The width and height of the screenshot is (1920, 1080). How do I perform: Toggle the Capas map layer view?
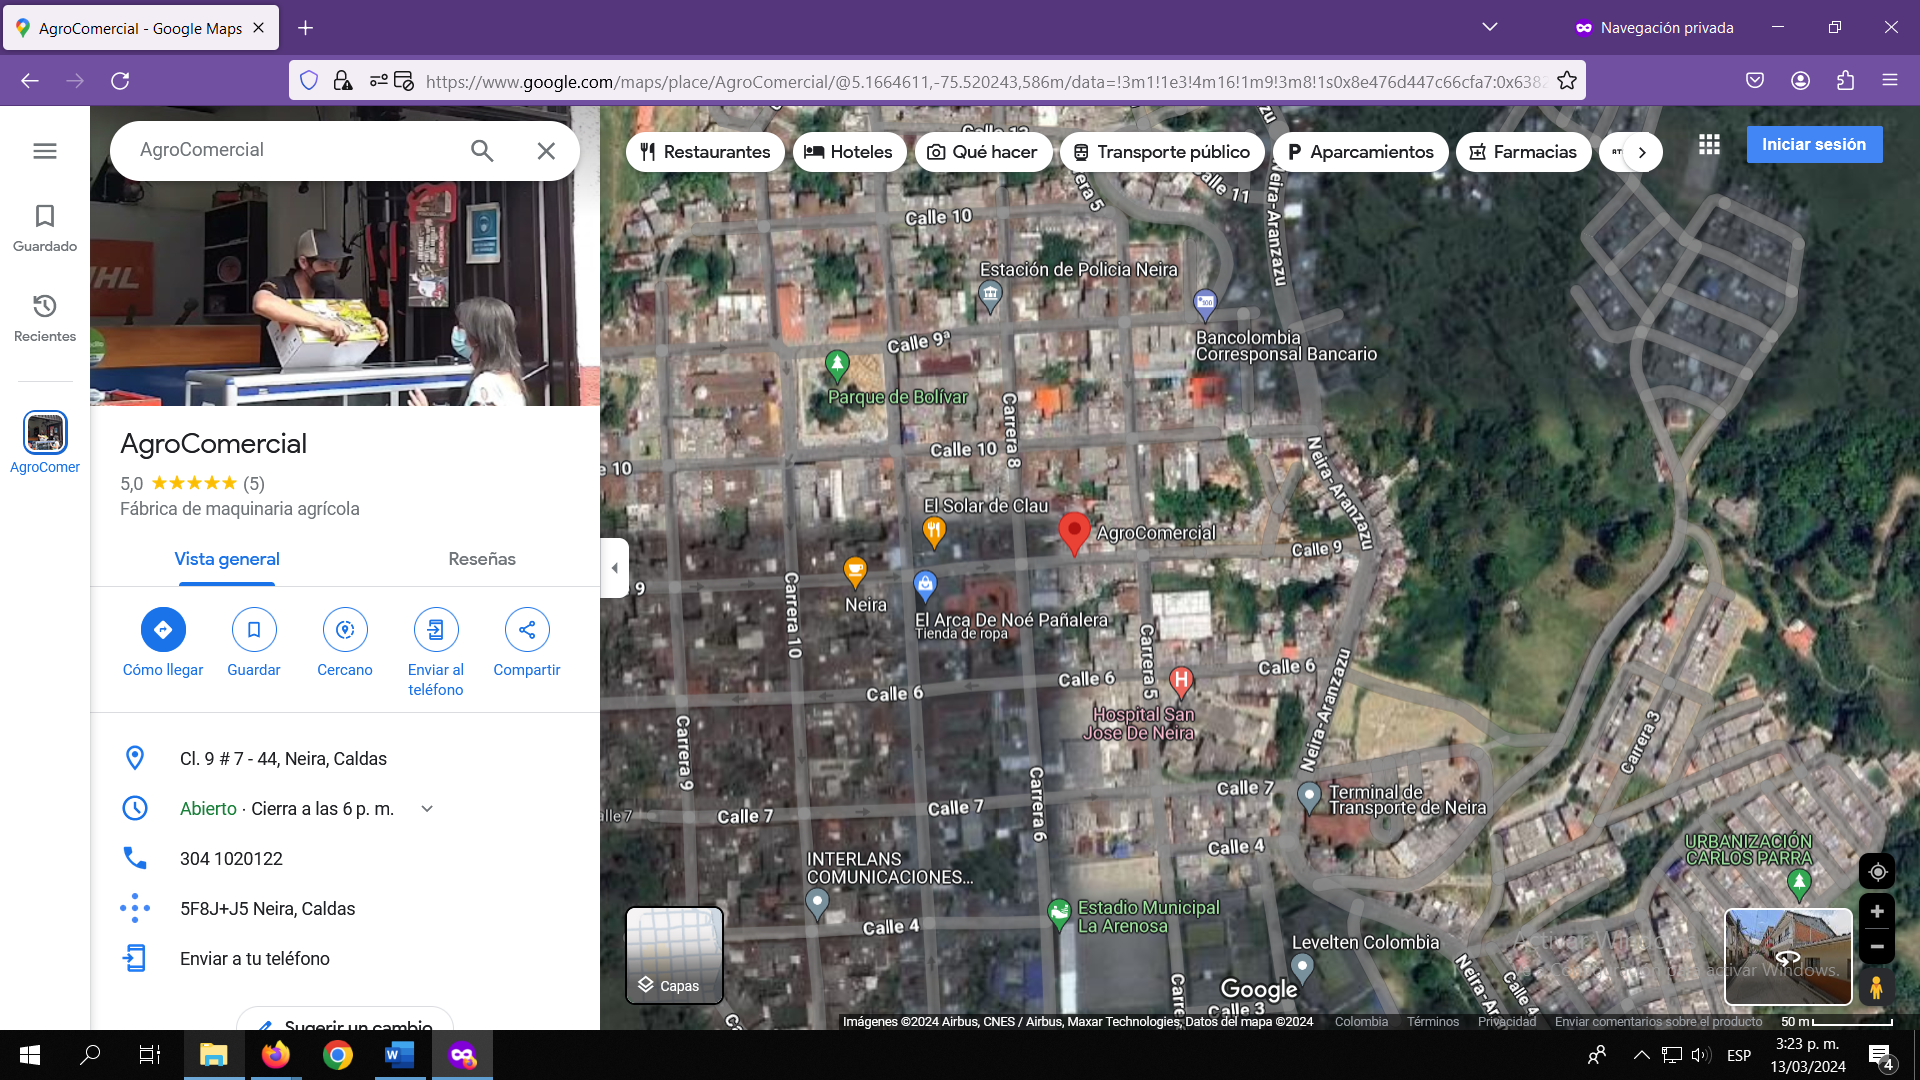click(674, 955)
